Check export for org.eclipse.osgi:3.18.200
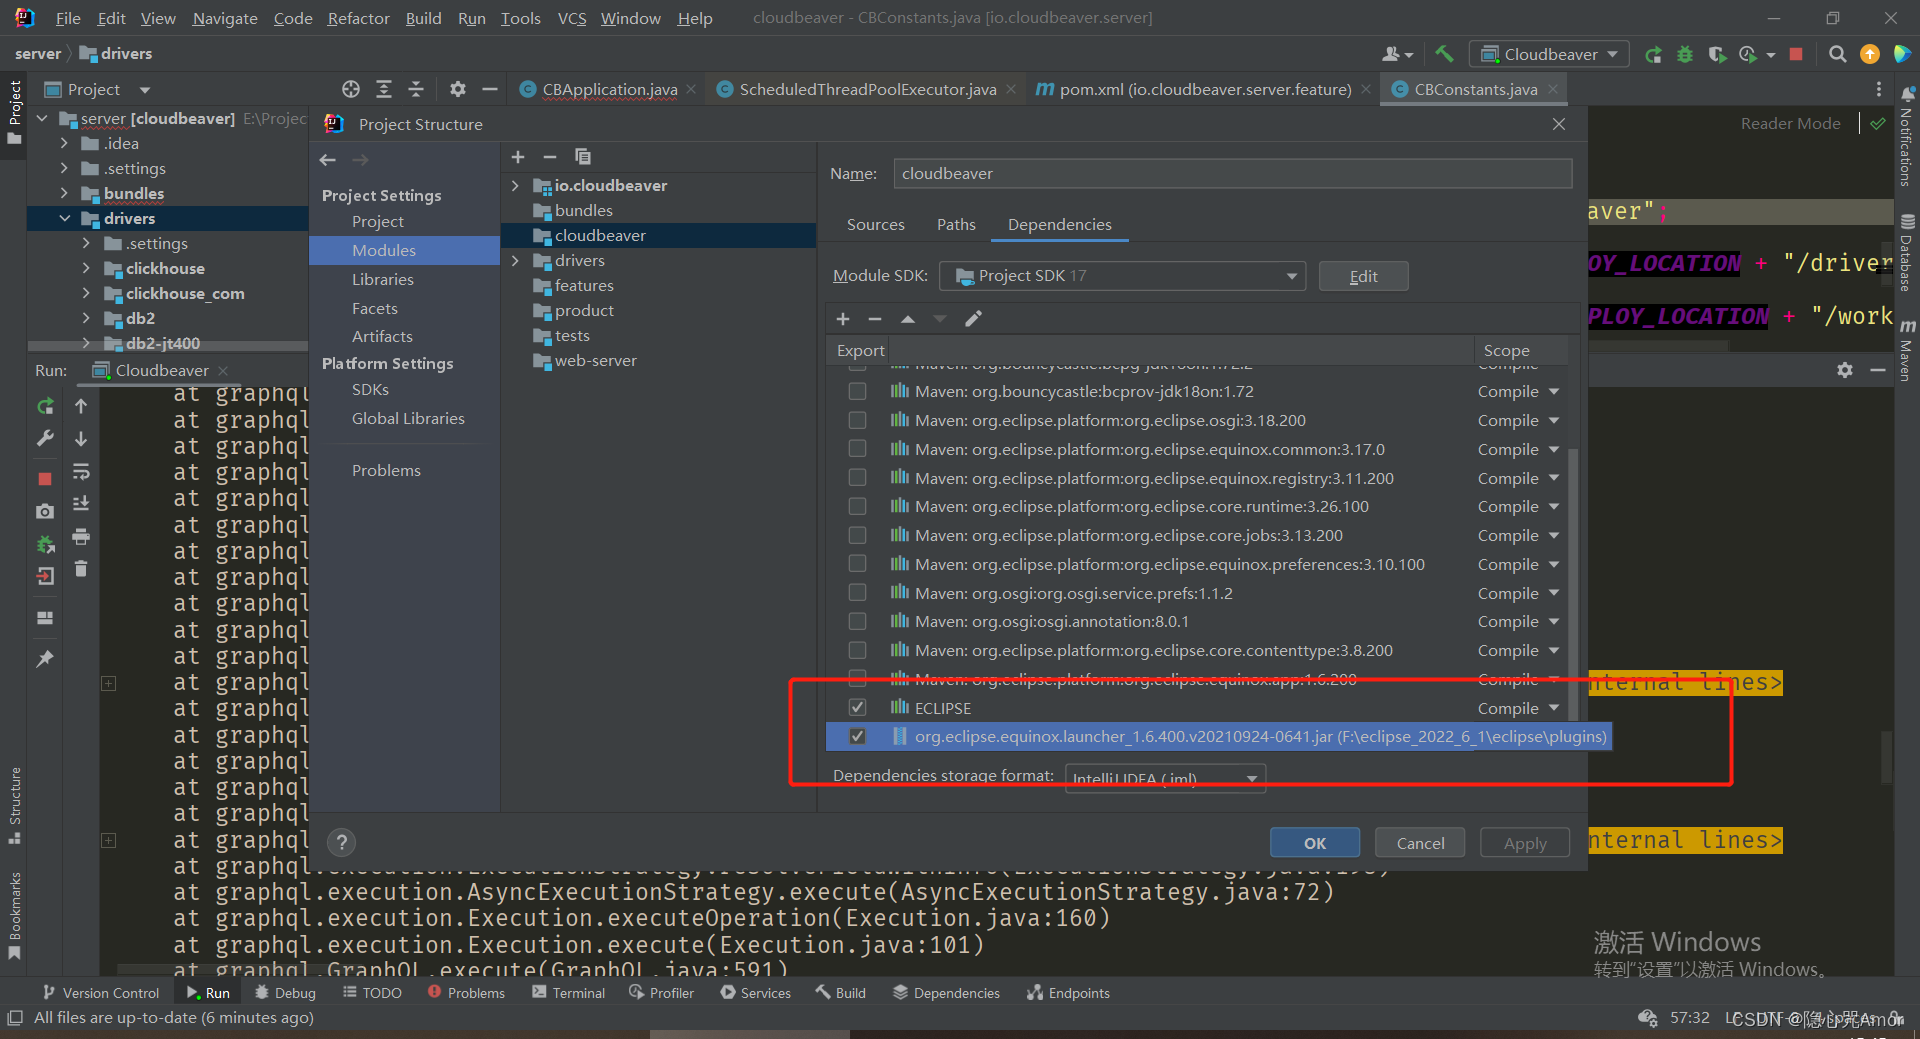The width and height of the screenshot is (1920, 1039). pyautogui.click(x=857, y=421)
